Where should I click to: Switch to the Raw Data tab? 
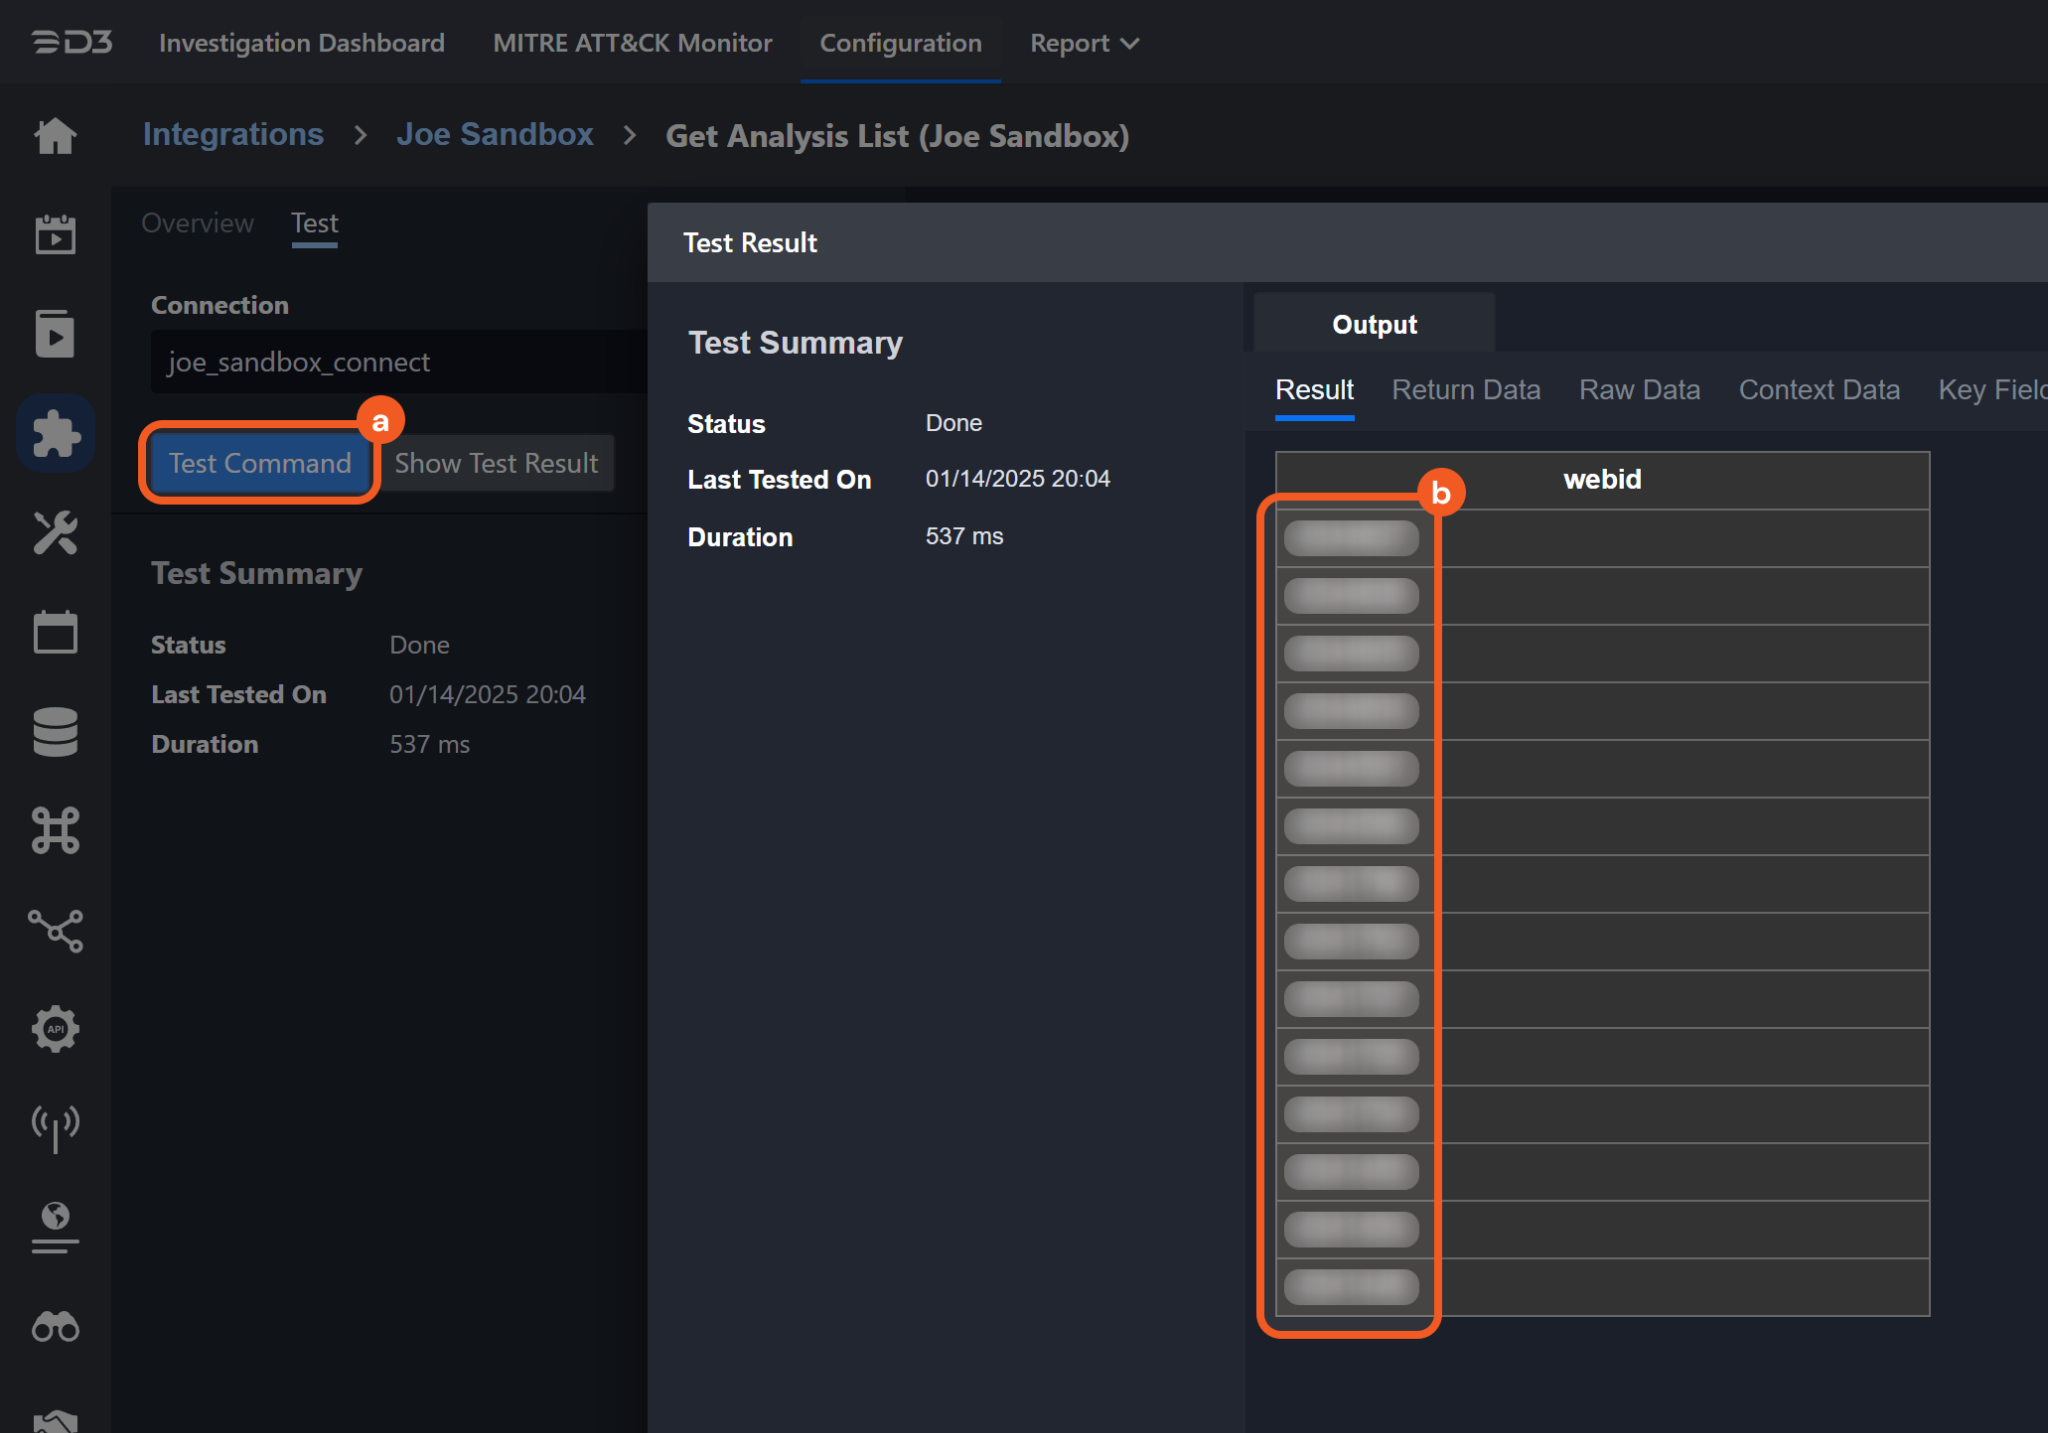(1639, 390)
